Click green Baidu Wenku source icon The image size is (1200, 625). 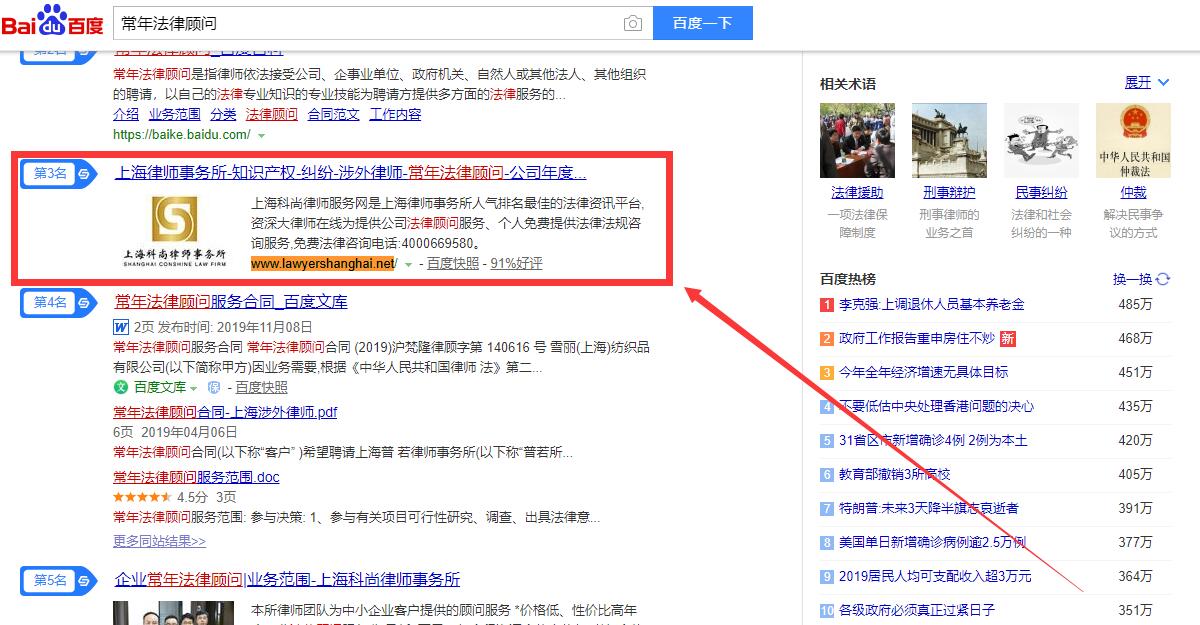click(x=121, y=387)
